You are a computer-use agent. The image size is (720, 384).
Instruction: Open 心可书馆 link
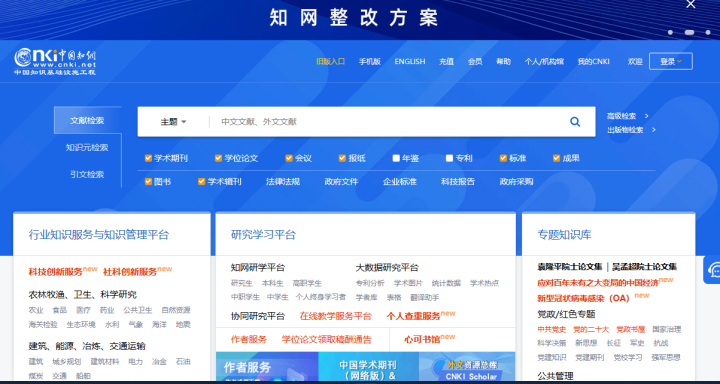(422, 339)
